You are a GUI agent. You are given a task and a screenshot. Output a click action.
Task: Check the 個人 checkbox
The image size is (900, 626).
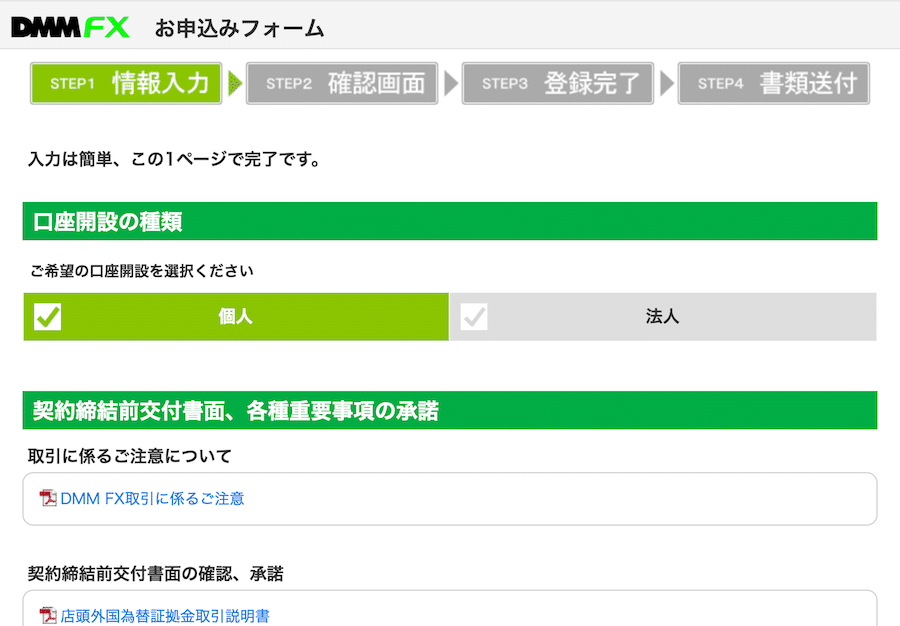click(48, 317)
